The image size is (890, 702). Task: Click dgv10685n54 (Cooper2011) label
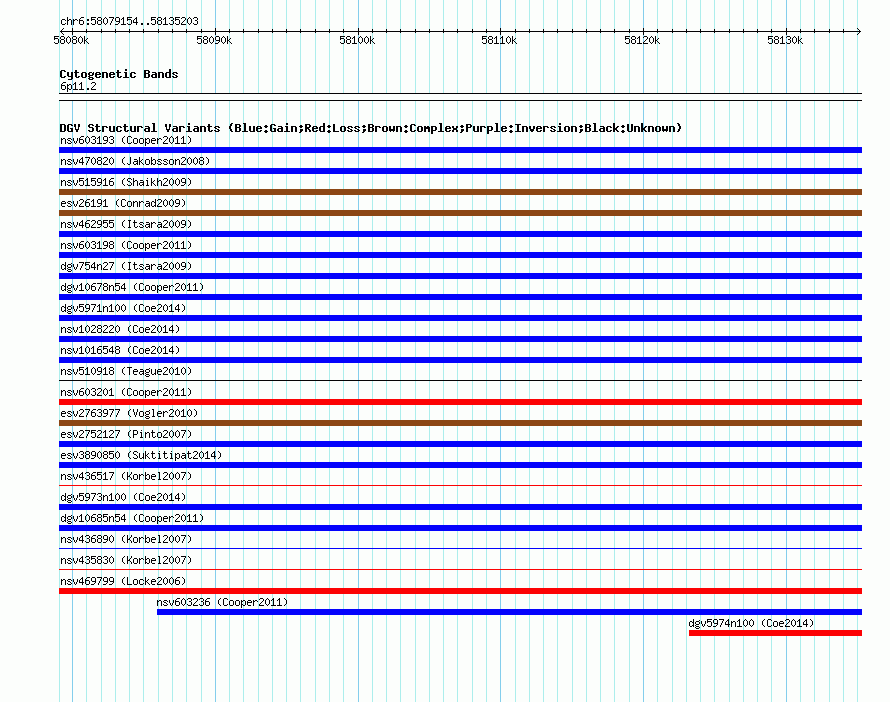[132, 518]
